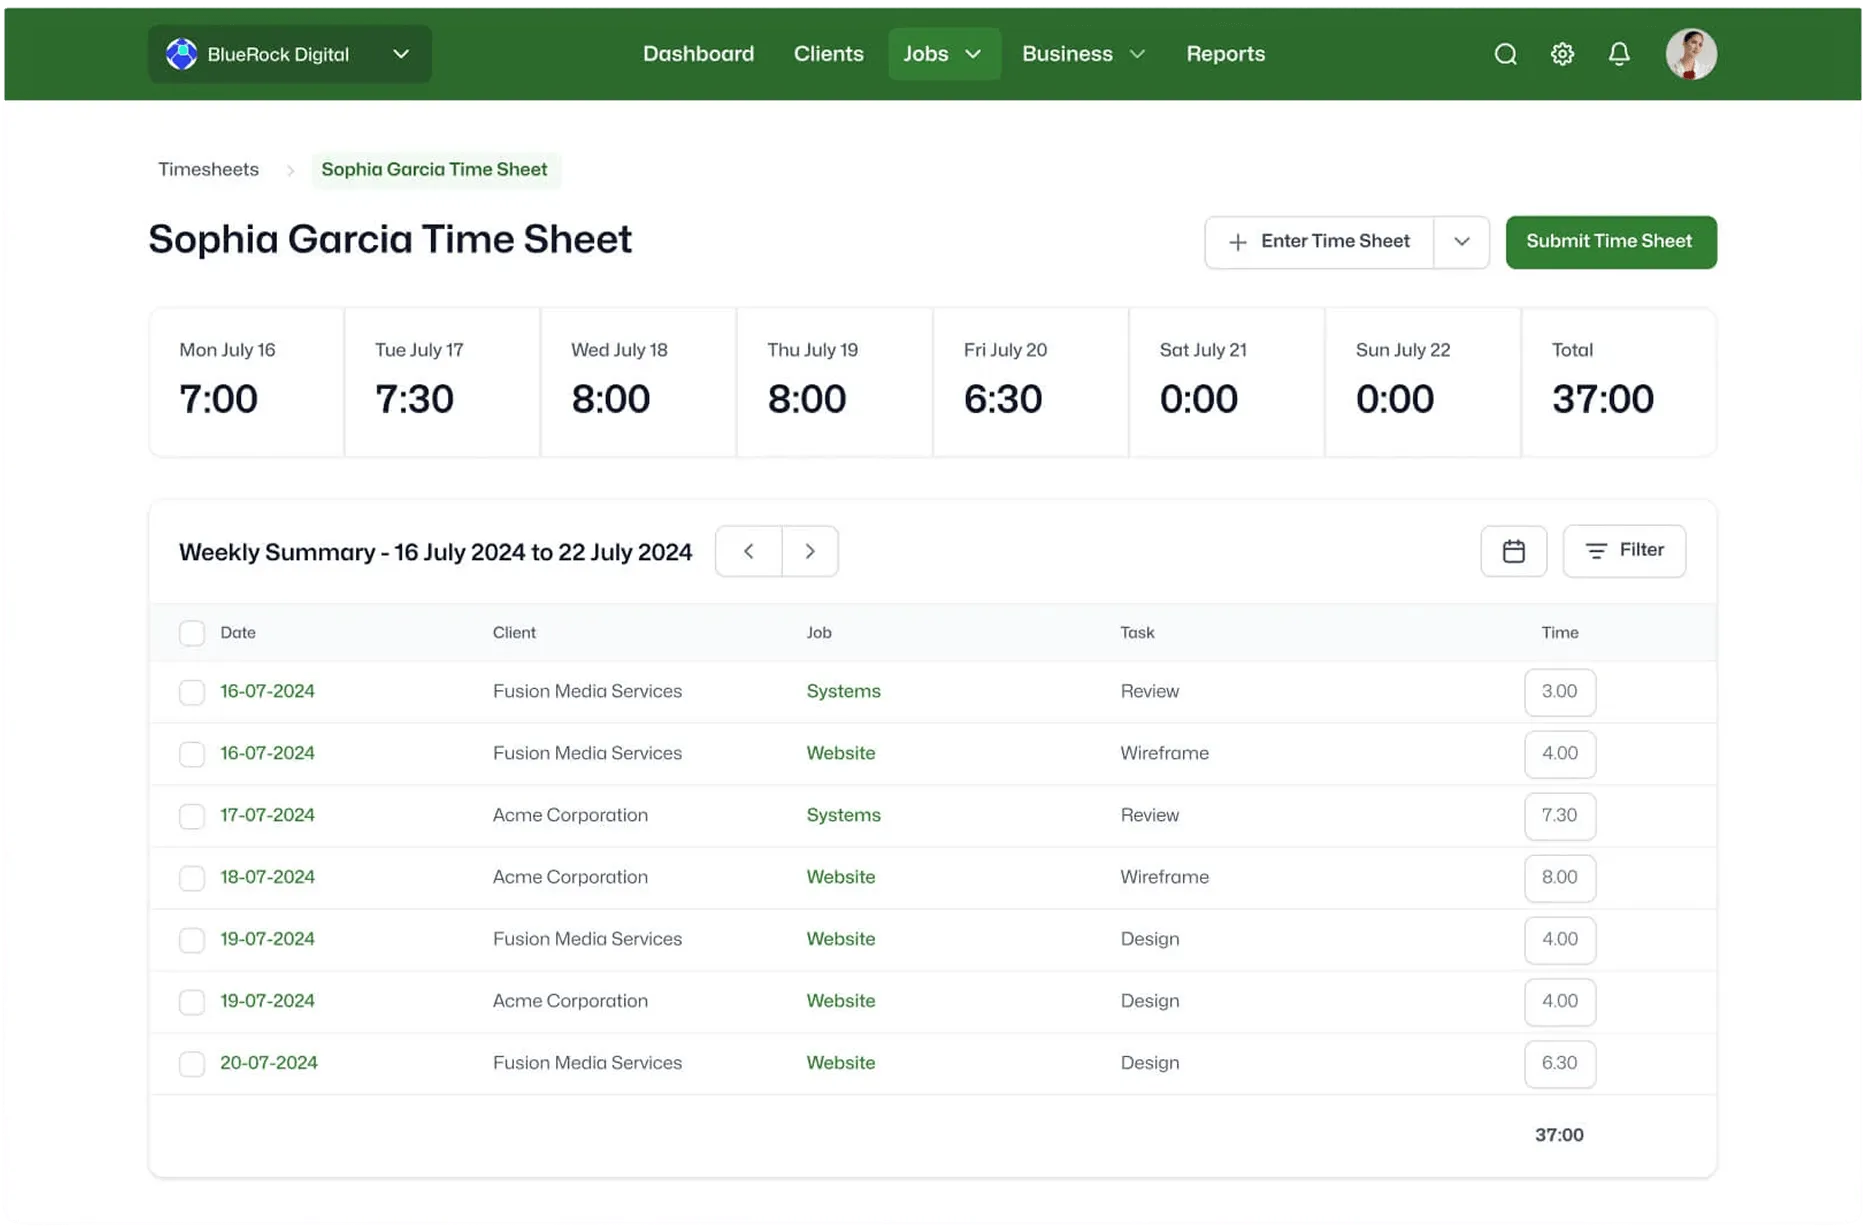Viewport: 1866px width, 1230px height.
Task: Open settings via the gear icon
Action: click(1562, 54)
